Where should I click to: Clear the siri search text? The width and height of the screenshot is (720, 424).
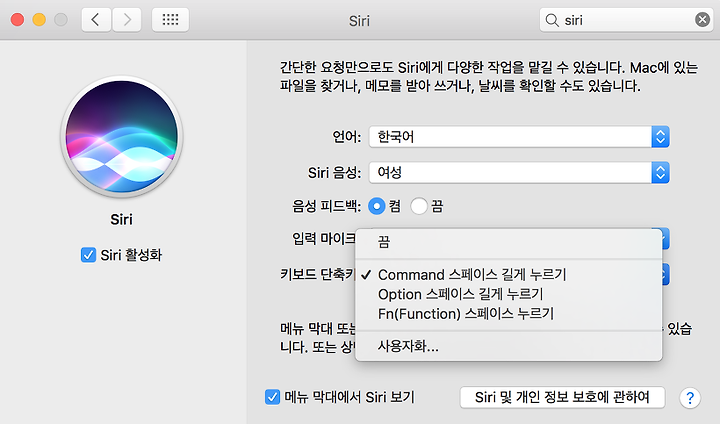click(x=702, y=20)
